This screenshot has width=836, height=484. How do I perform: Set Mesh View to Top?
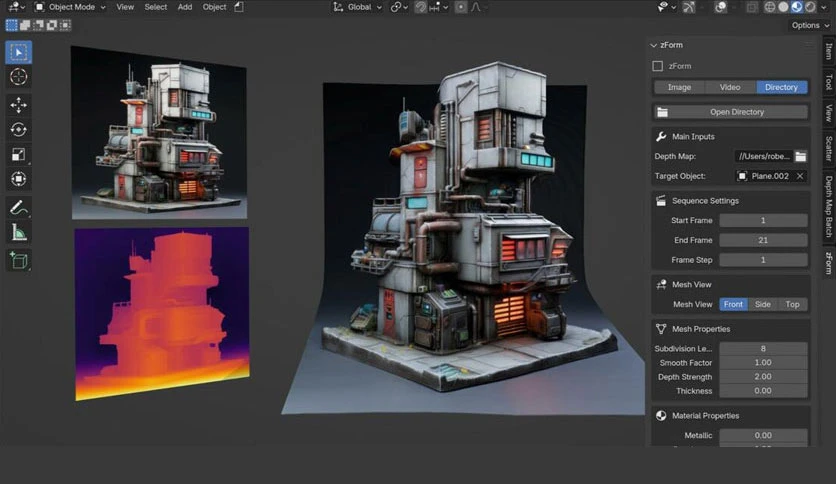[792, 304]
